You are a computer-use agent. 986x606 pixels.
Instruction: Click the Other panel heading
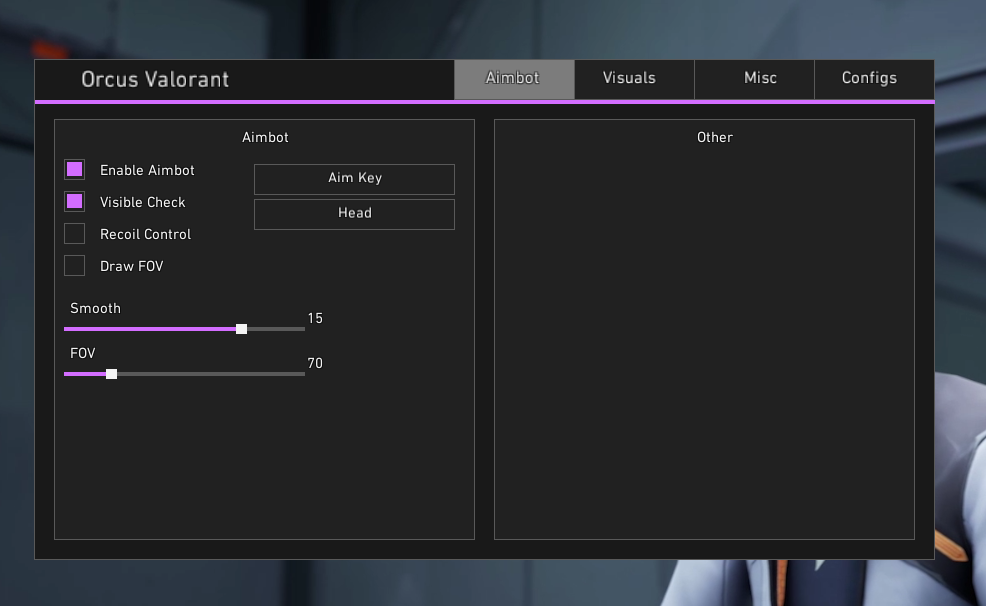coord(714,138)
